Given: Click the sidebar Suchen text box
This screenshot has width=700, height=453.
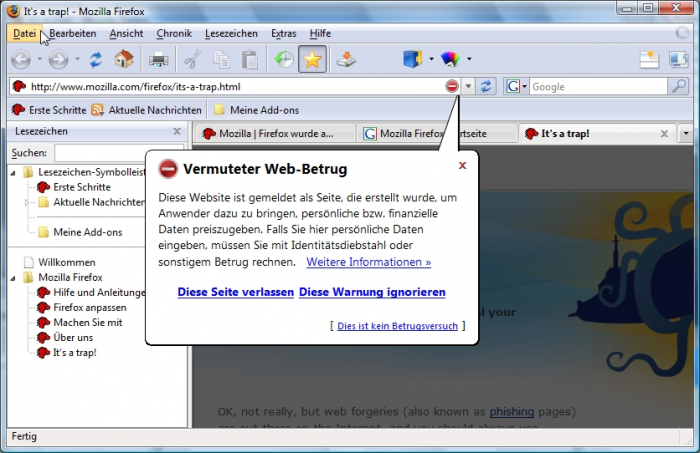Looking at the screenshot, I should point(119,153).
